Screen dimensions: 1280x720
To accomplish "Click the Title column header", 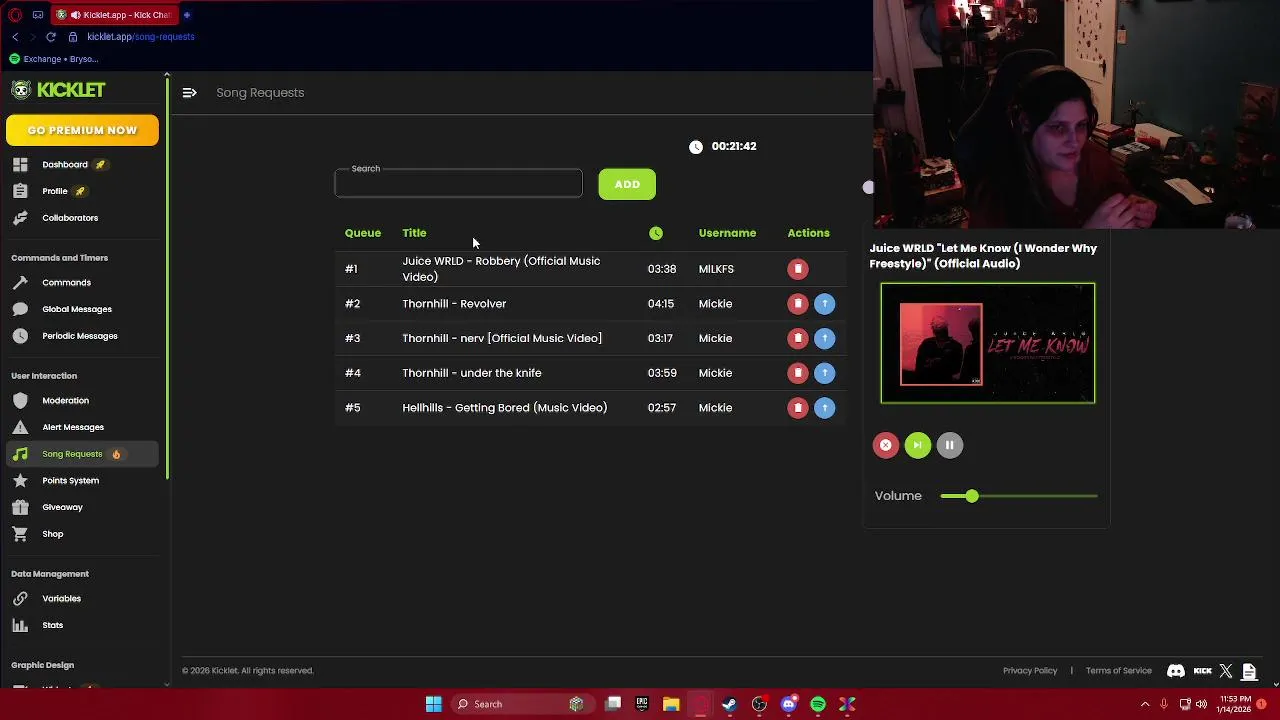I will coord(414,233).
